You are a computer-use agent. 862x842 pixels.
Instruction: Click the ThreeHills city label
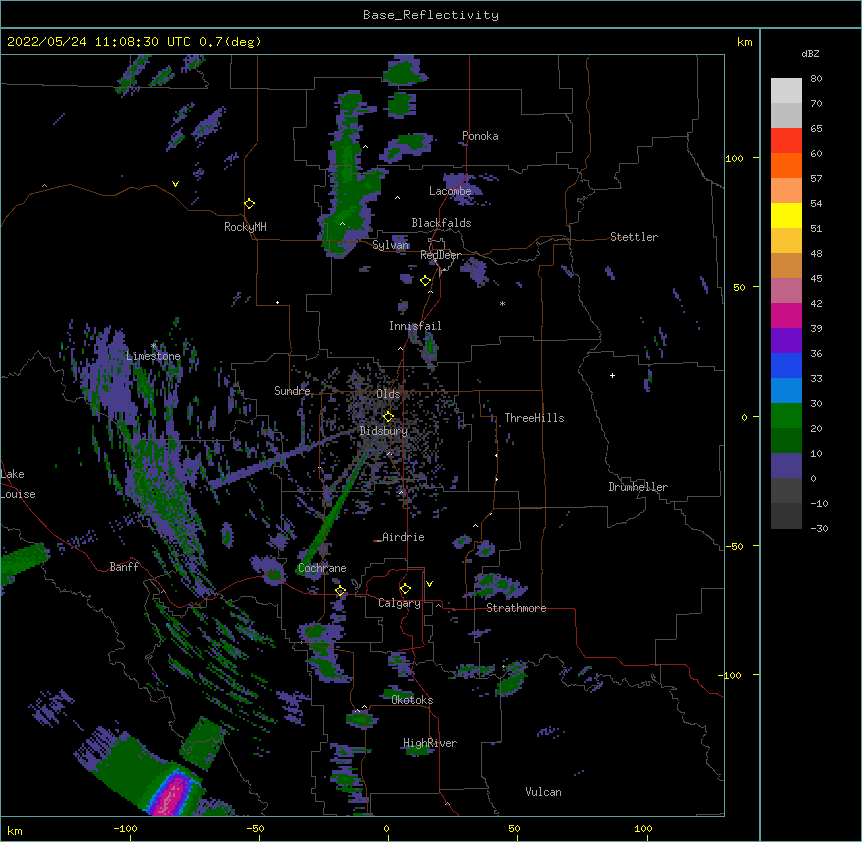pyautogui.click(x=534, y=418)
